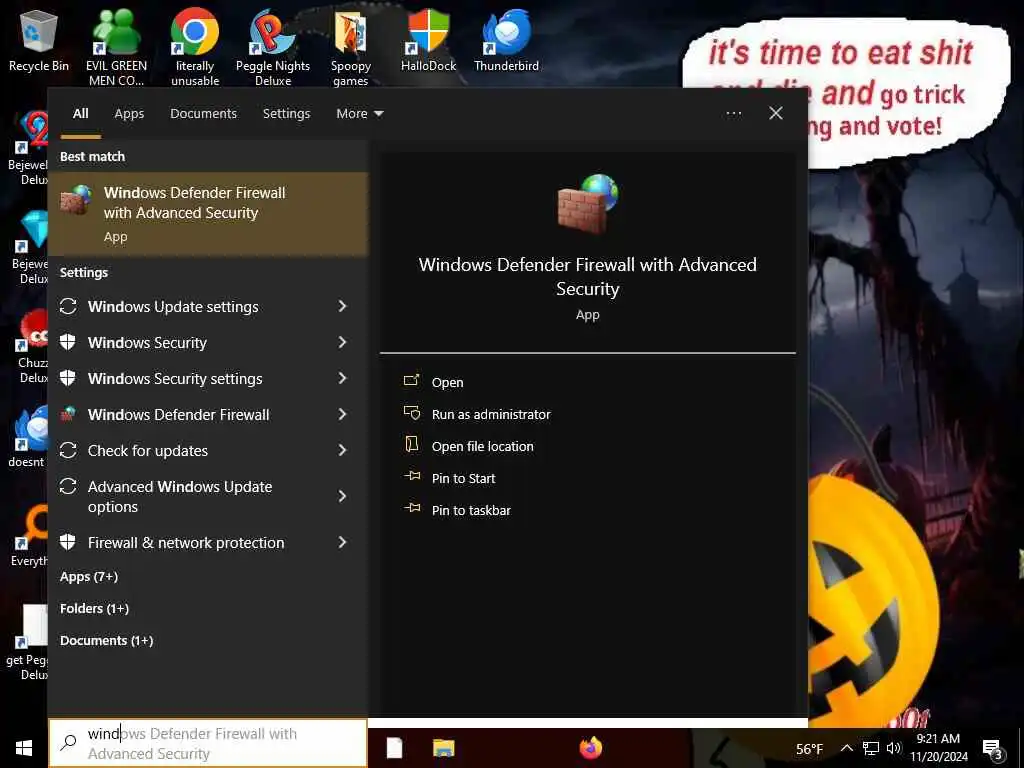Expand Windows Defender Firewall chevron
Image resolution: width=1024 pixels, height=768 pixels.
point(342,414)
